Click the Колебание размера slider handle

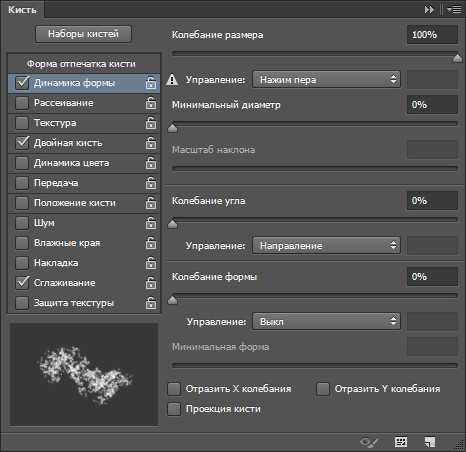tap(457, 58)
